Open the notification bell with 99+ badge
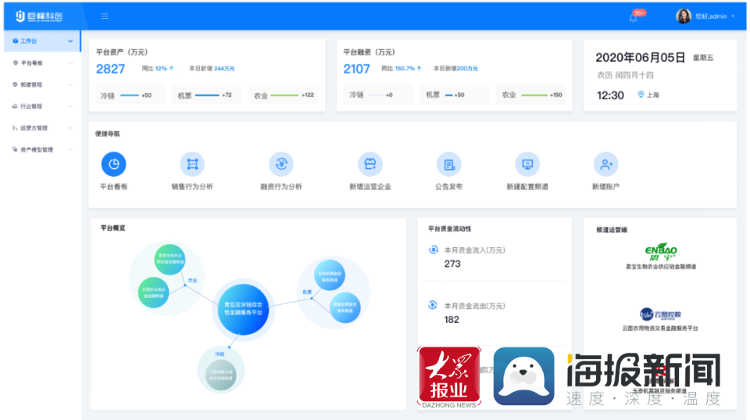 click(x=633, y=16)
